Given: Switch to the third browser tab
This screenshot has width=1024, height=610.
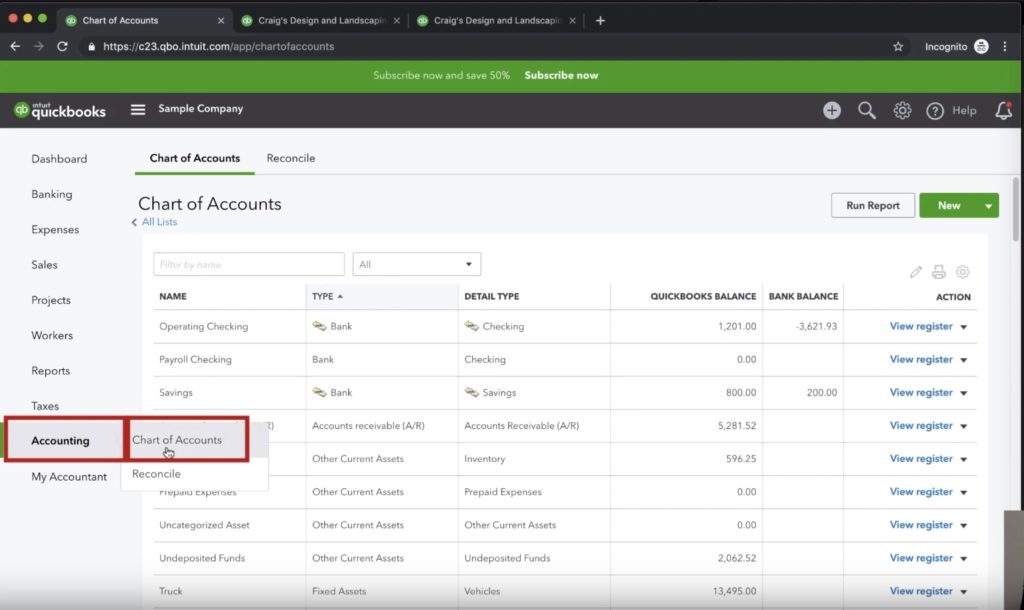Looking at the screenshot, I should (x=496, y=20).
